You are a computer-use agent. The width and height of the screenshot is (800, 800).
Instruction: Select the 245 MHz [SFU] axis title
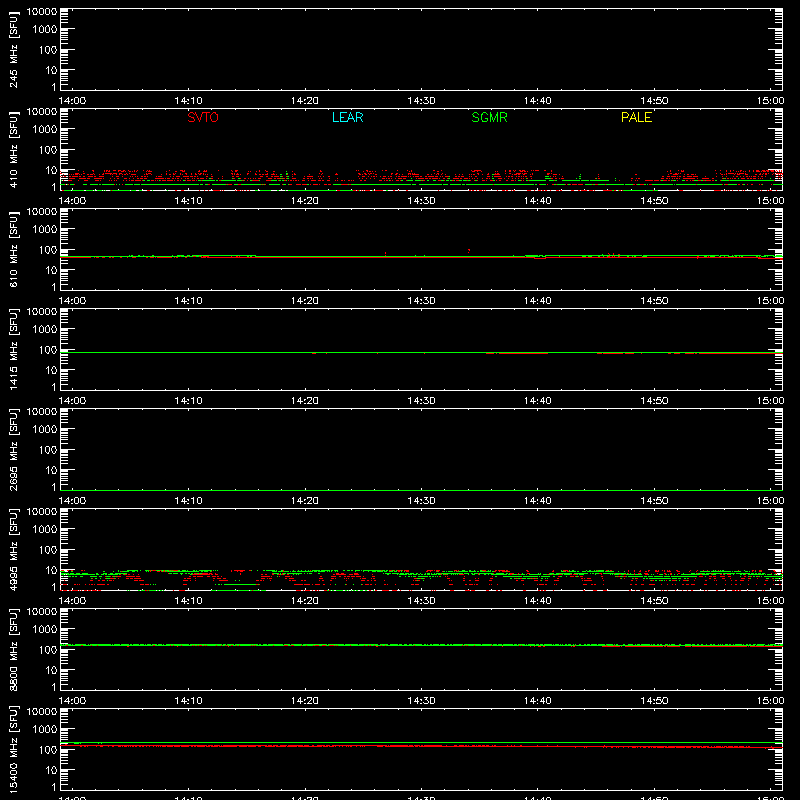click(x=14, y=49)
